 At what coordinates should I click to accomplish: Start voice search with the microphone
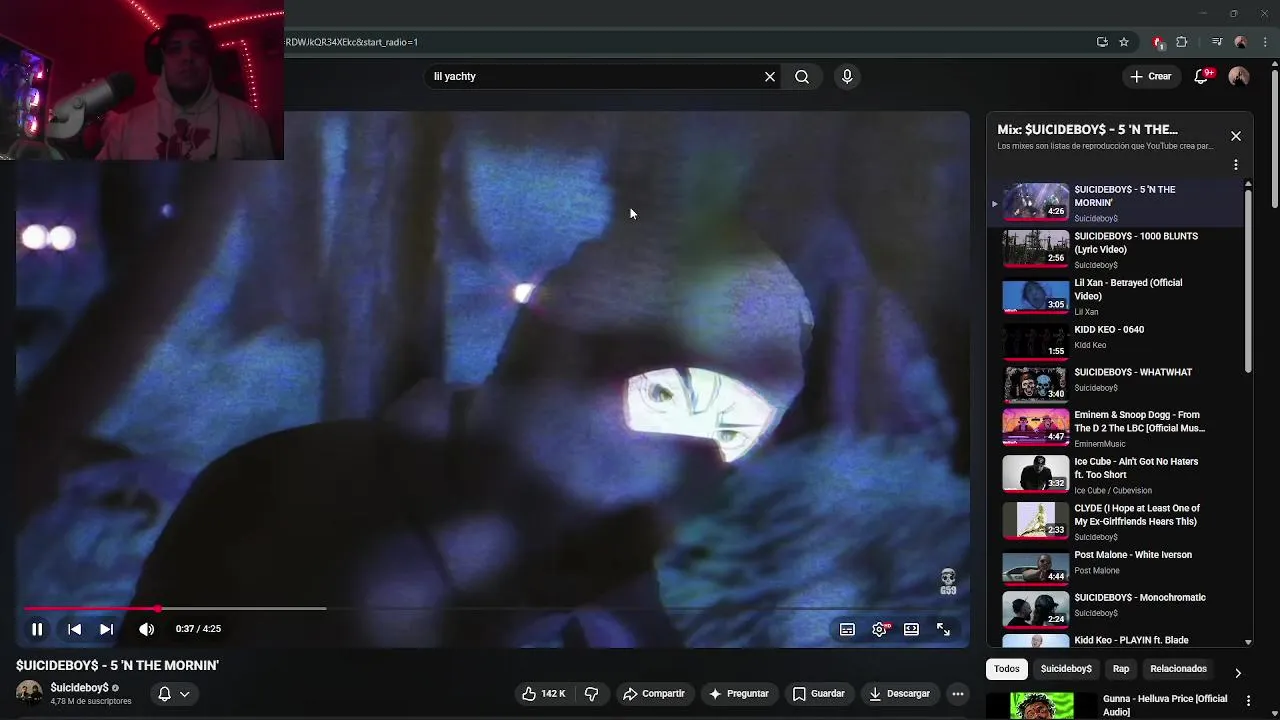(847, 76)
